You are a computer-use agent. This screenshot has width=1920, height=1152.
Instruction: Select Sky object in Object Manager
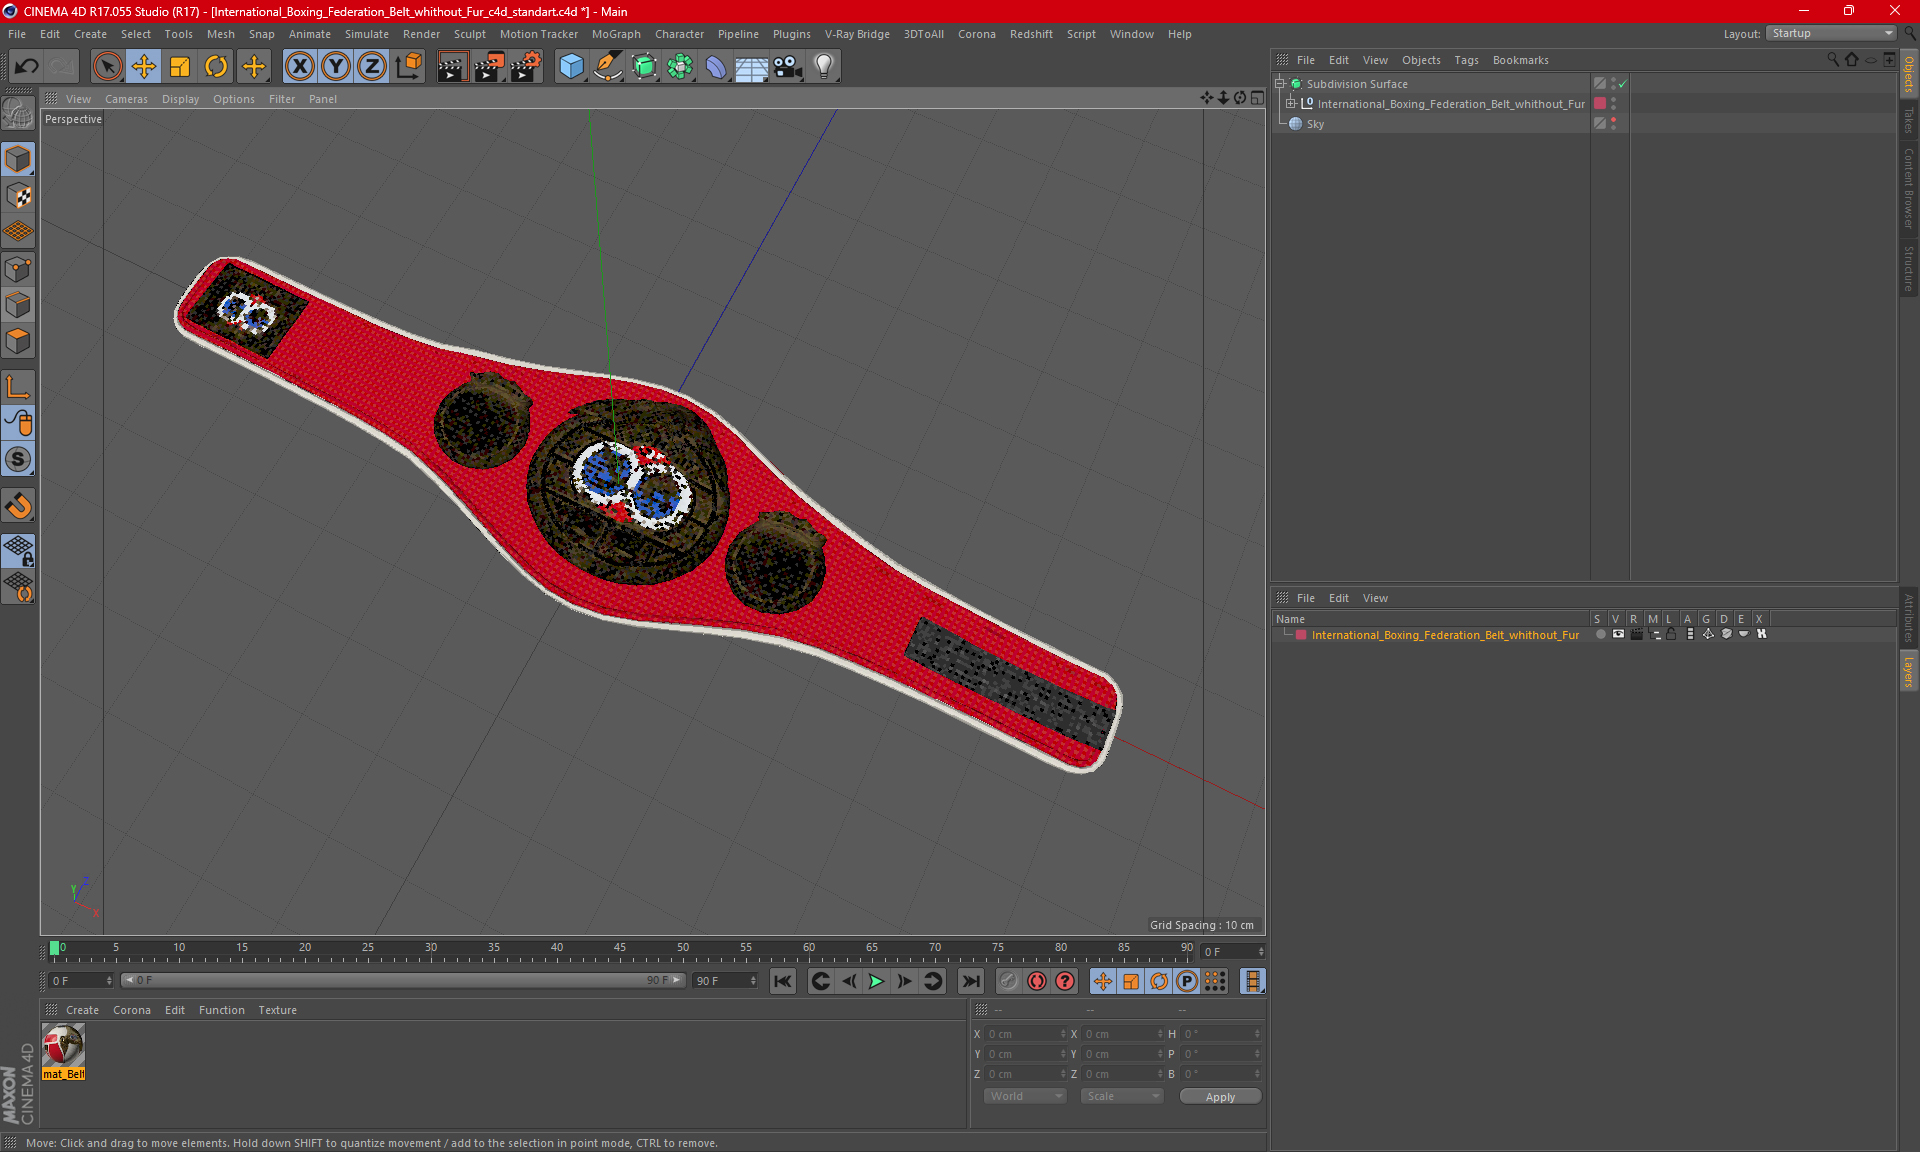1315,123
